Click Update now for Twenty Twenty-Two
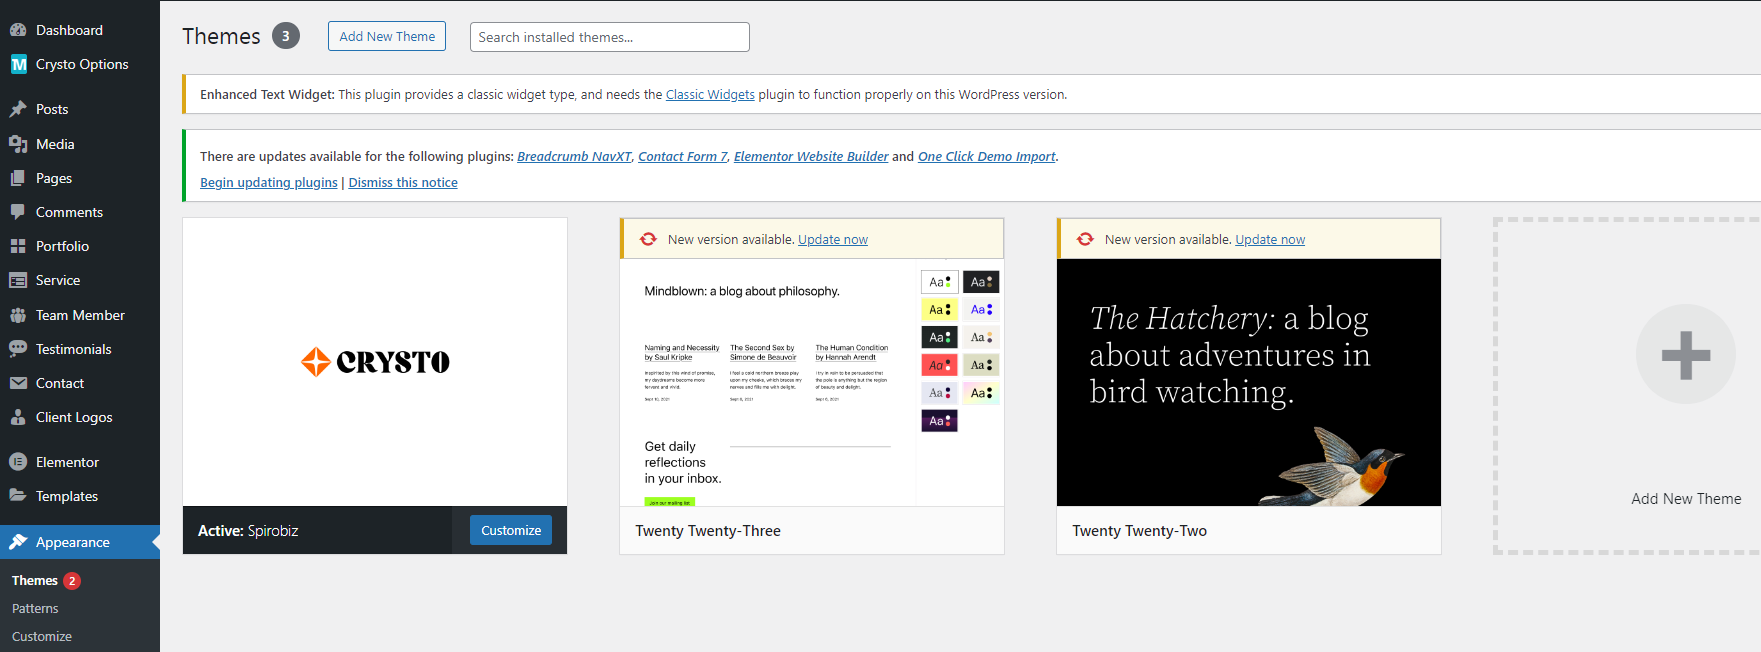Screen dimensions: 1761x652 click(1269, 240)
